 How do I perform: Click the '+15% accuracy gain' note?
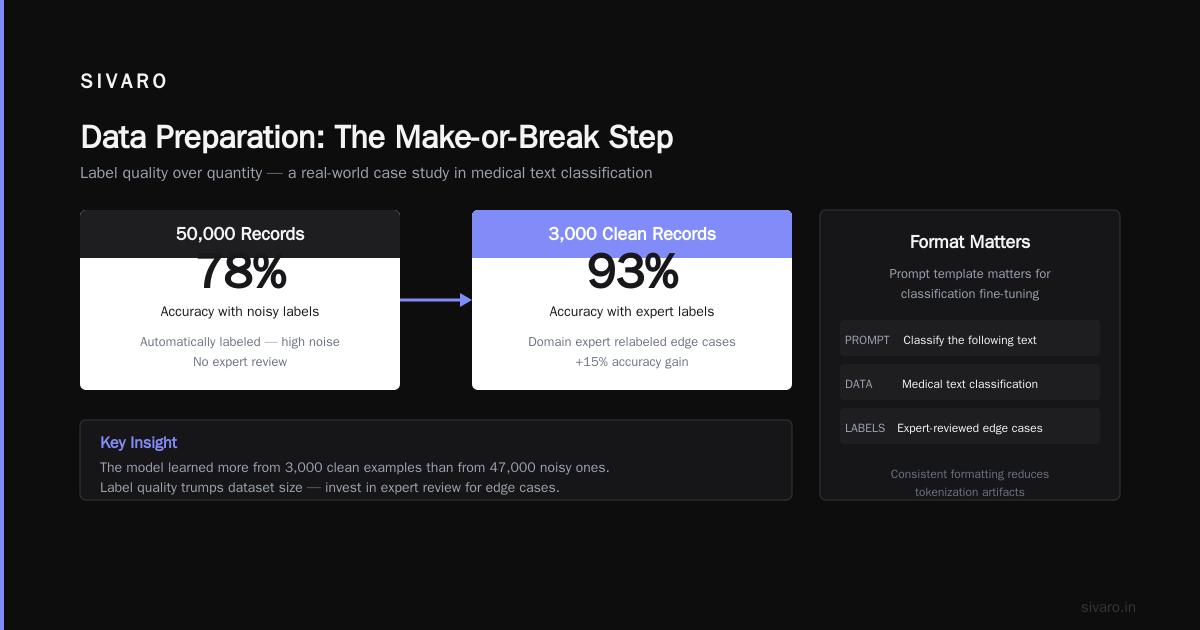(x=632, y=362)
